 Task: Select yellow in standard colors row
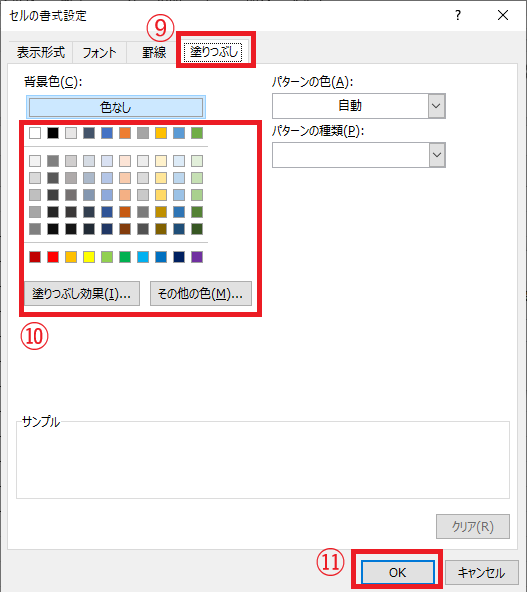(x=89, y=257)
